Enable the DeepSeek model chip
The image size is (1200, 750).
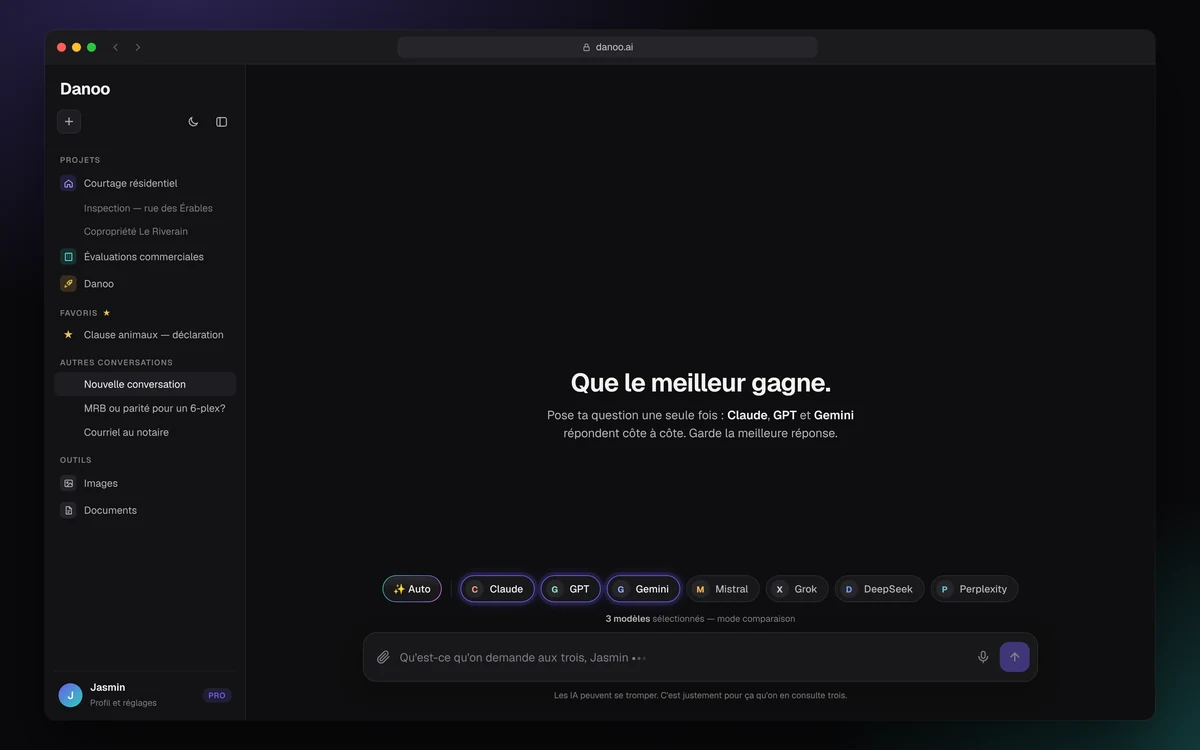880,589
